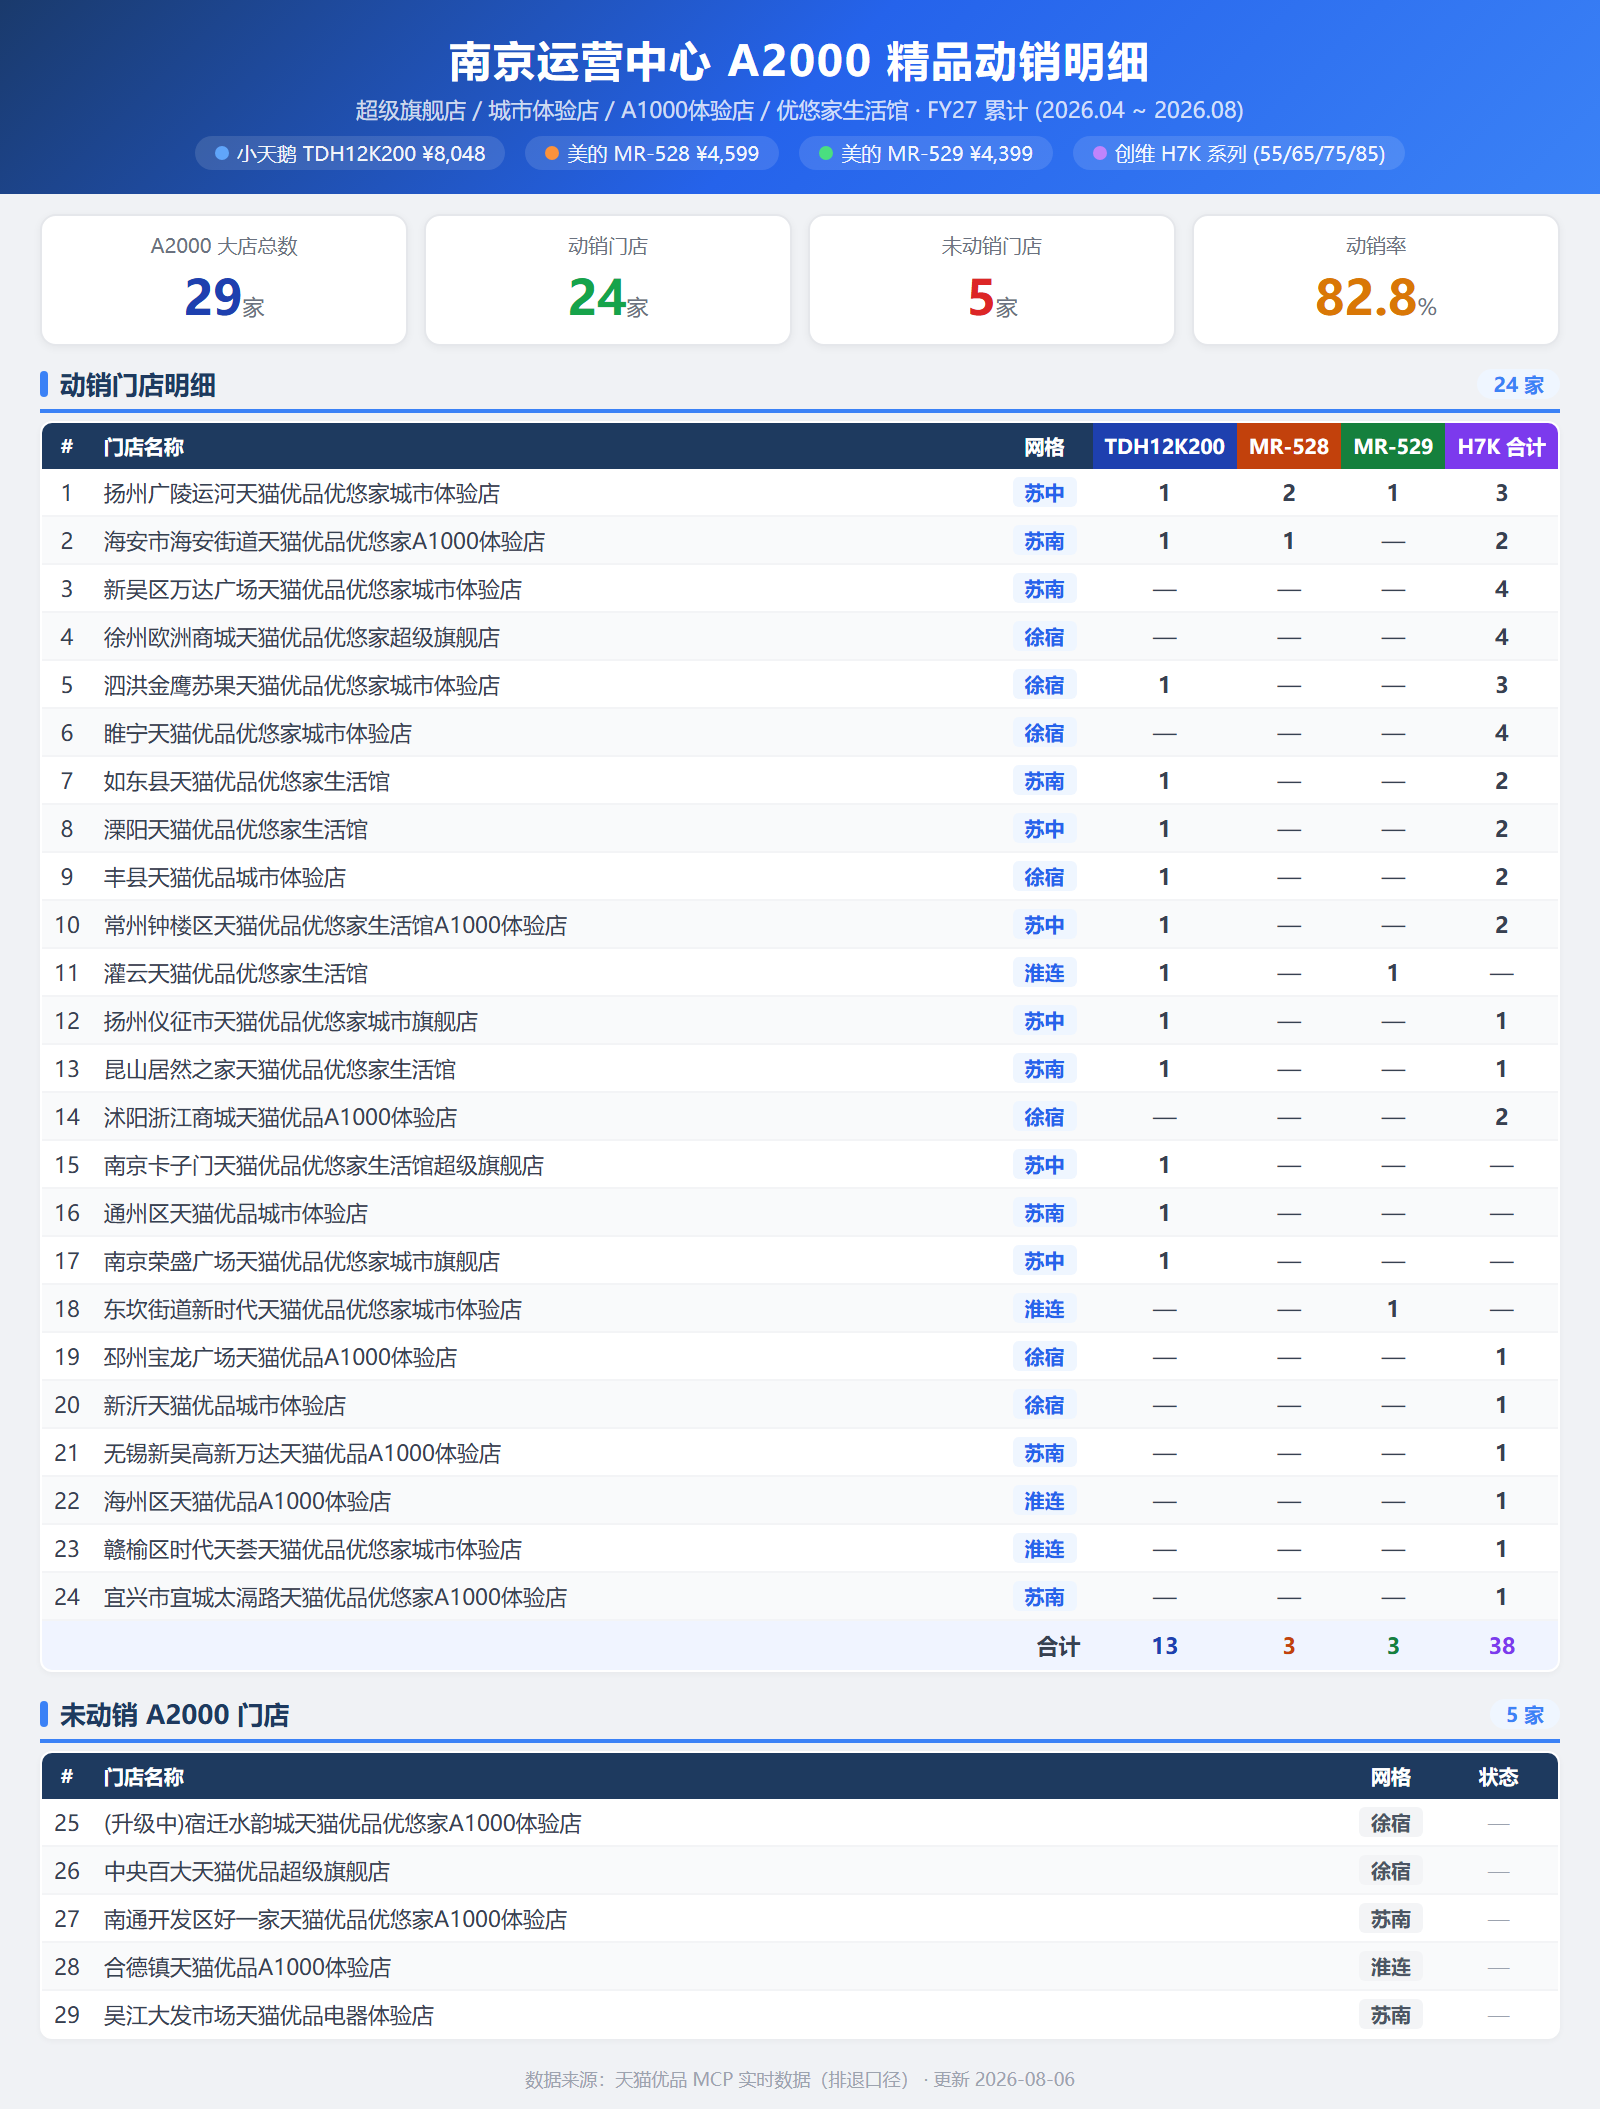Viewport: 1600px width, 2109px height.
Task: Click the 苏南 badge in the 昆山居然之家 row
Action: click(x=1044, y=1069)
